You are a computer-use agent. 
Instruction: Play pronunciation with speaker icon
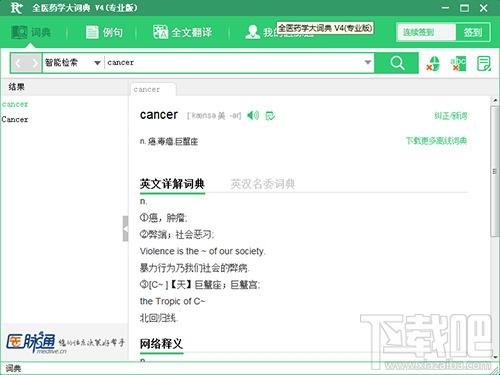253,116
